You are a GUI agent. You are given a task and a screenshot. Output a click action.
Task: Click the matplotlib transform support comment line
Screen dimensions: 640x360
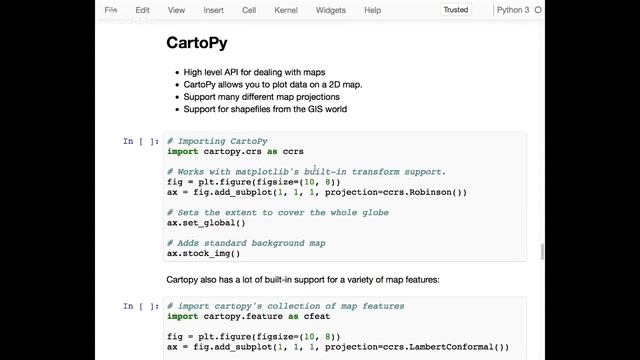pyautogui.click(x=307, y=172)
